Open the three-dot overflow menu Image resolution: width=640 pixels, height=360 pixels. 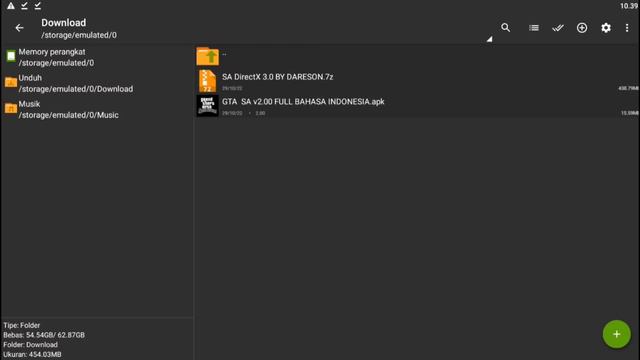pos(627,28)
